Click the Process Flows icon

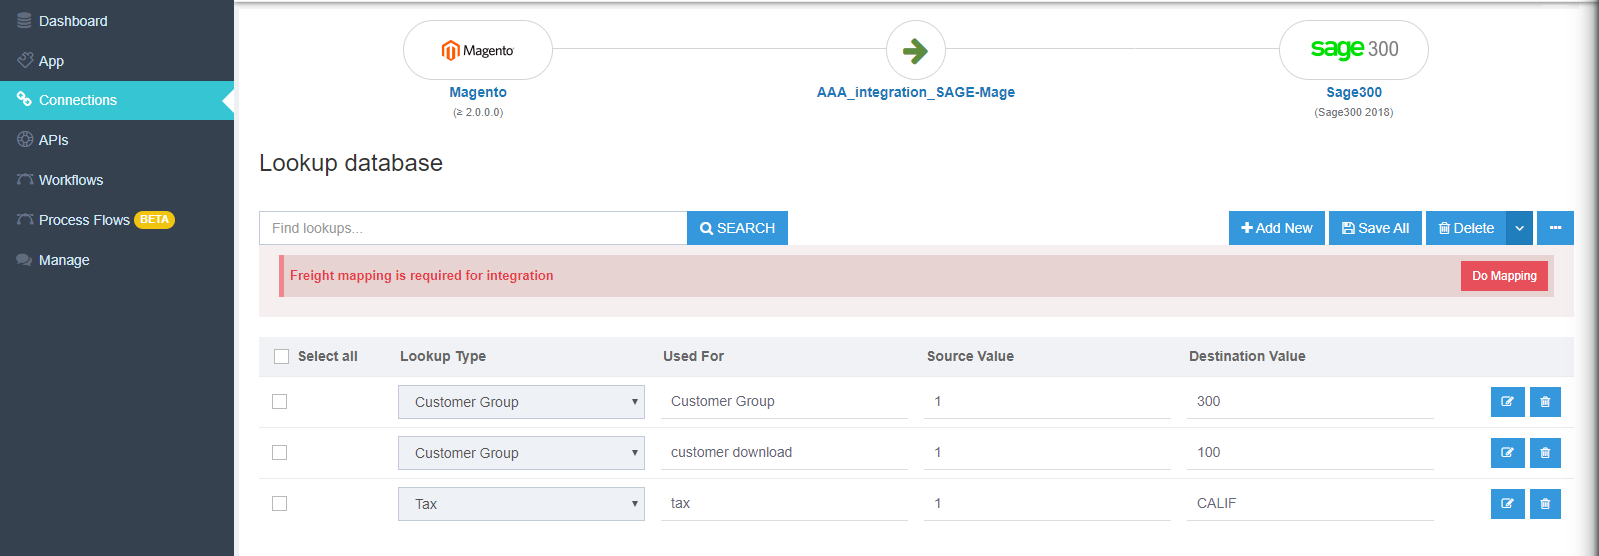click(25, 219)
